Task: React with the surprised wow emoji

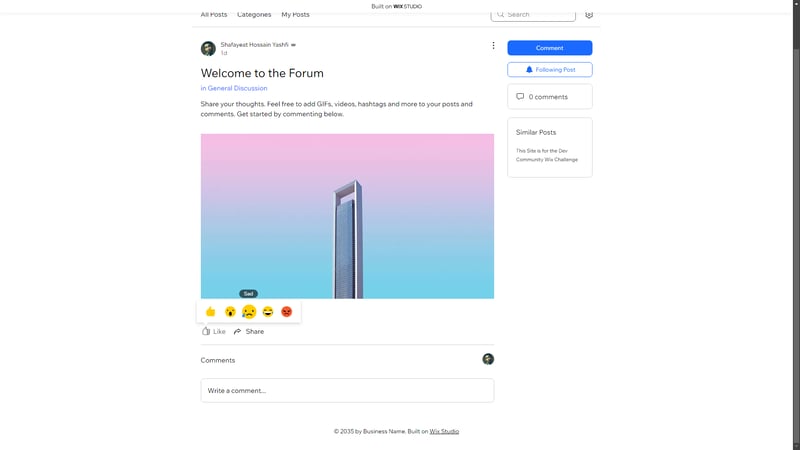Action: [x=230, y=312]
